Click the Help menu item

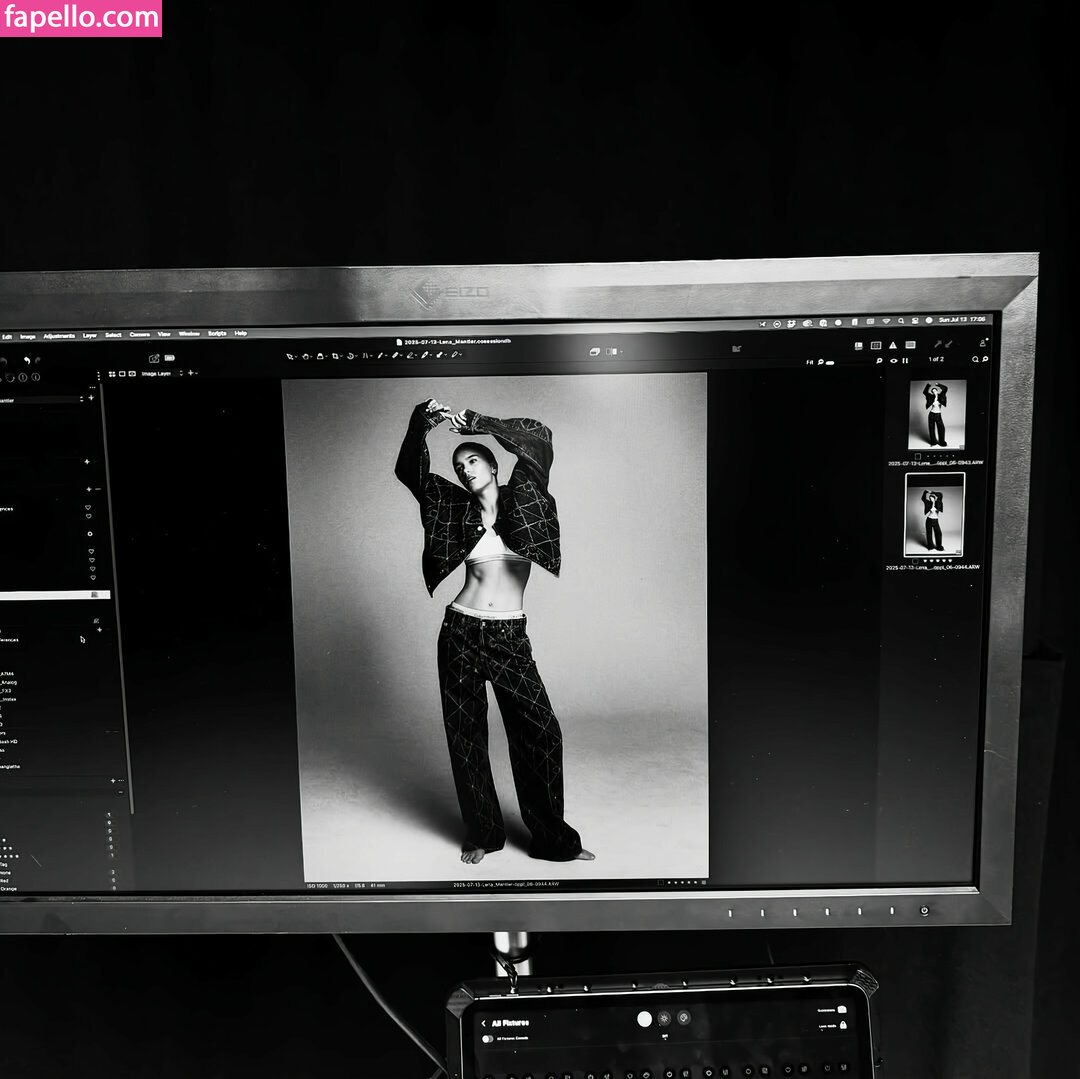tap(240, 333)
